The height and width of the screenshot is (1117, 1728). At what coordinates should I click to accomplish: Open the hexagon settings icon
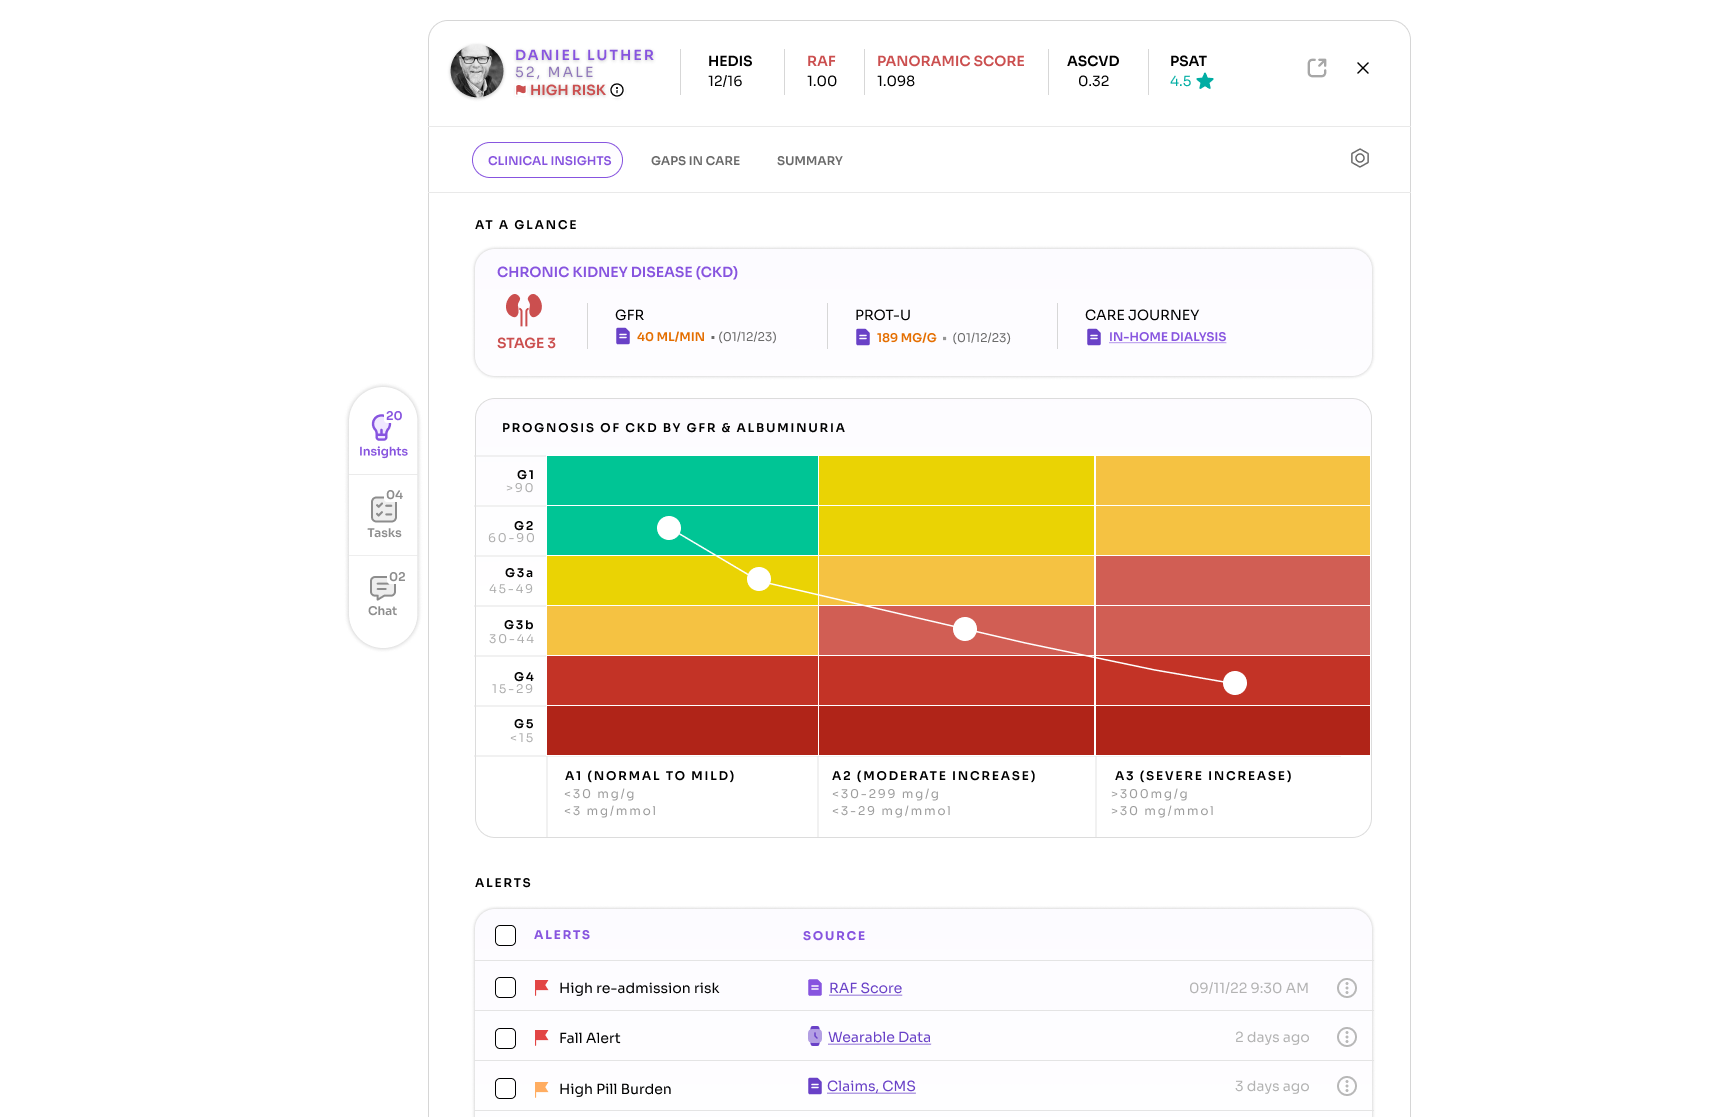(1359, 158)
